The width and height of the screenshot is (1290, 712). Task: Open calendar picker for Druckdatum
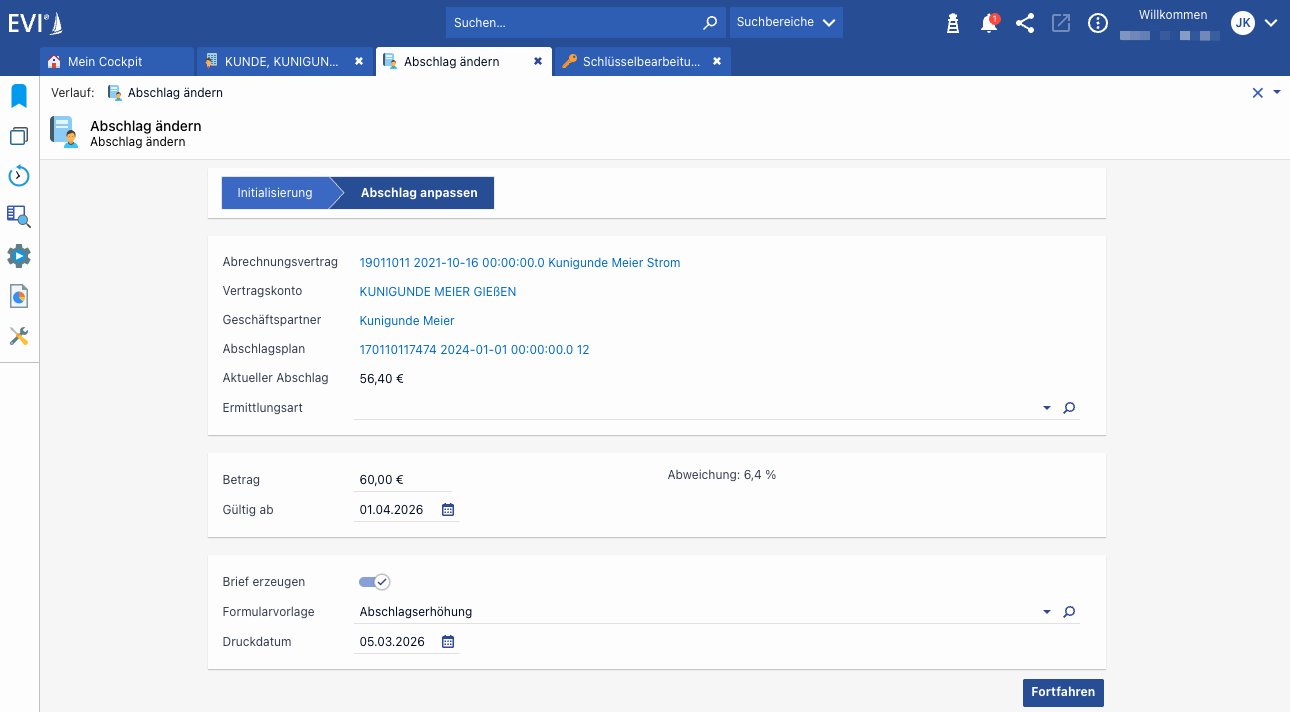pyautogui.click(x=448, y=642)
